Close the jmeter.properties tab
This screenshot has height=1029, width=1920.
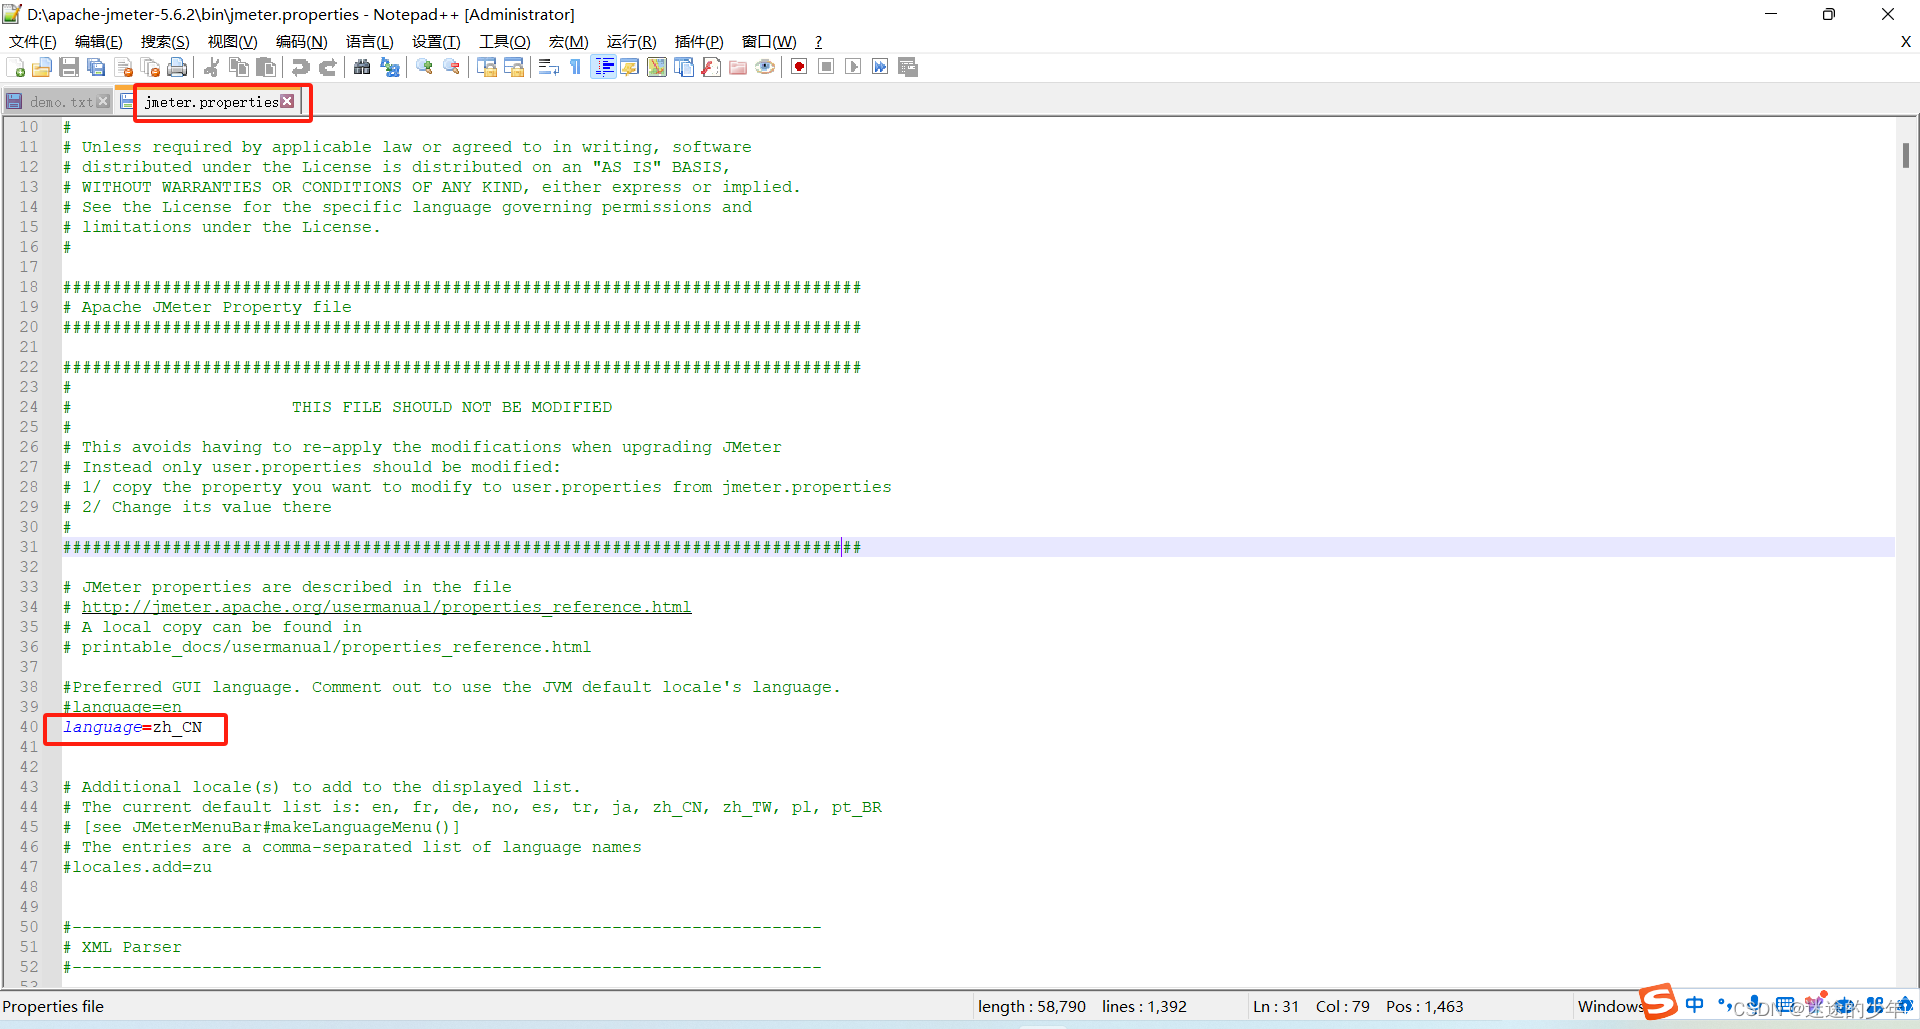(x=288, y=101)
